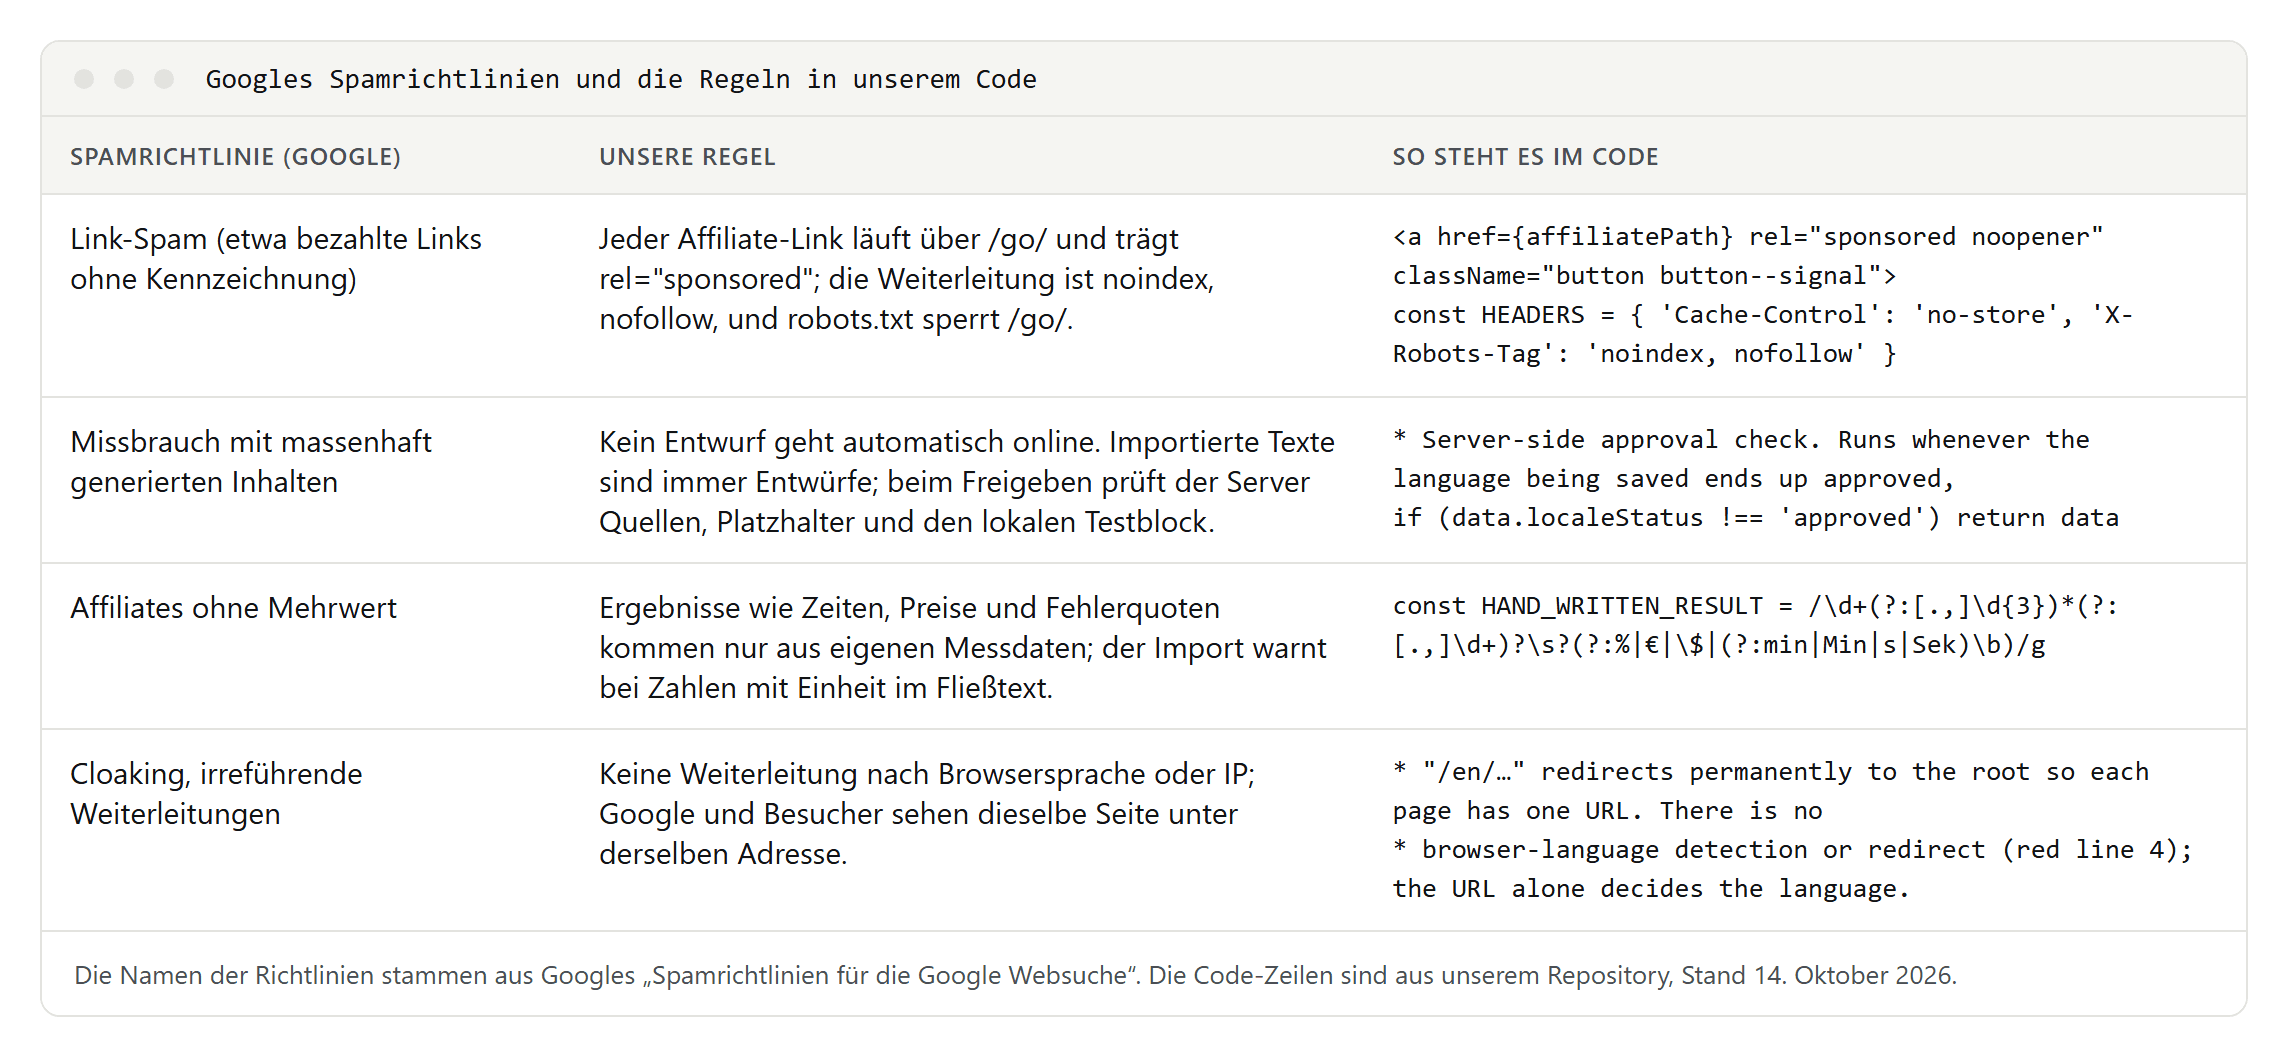Select the 'So steht es im Code' header
Screen dimensions: 2288x1057
click(1525, 157)
